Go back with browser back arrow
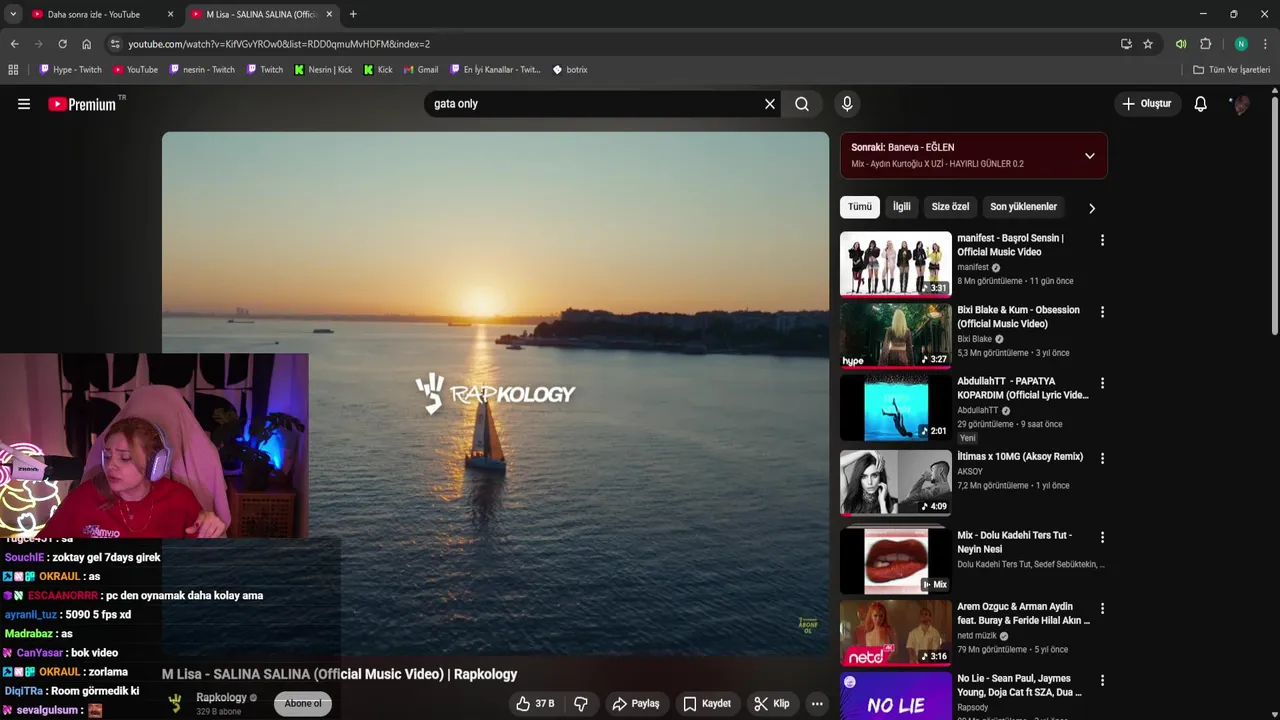Screen dimensions: 1280x720 [x=14, y=44]
